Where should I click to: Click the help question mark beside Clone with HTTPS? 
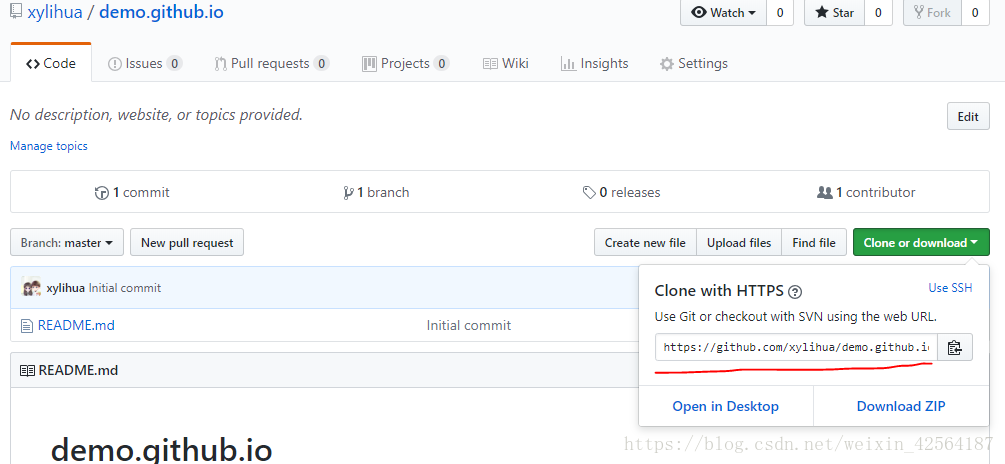point(795,292)
